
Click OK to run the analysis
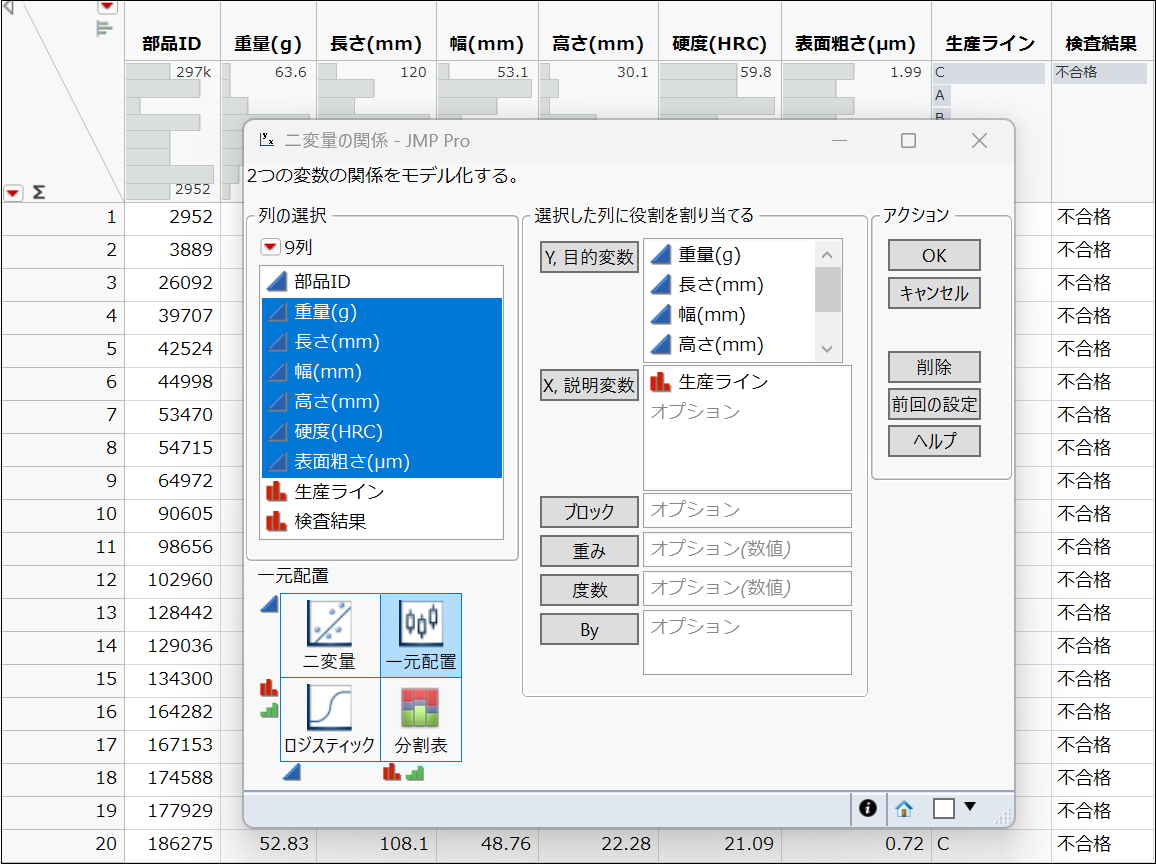pyautogui.click(x=933, y=255)
